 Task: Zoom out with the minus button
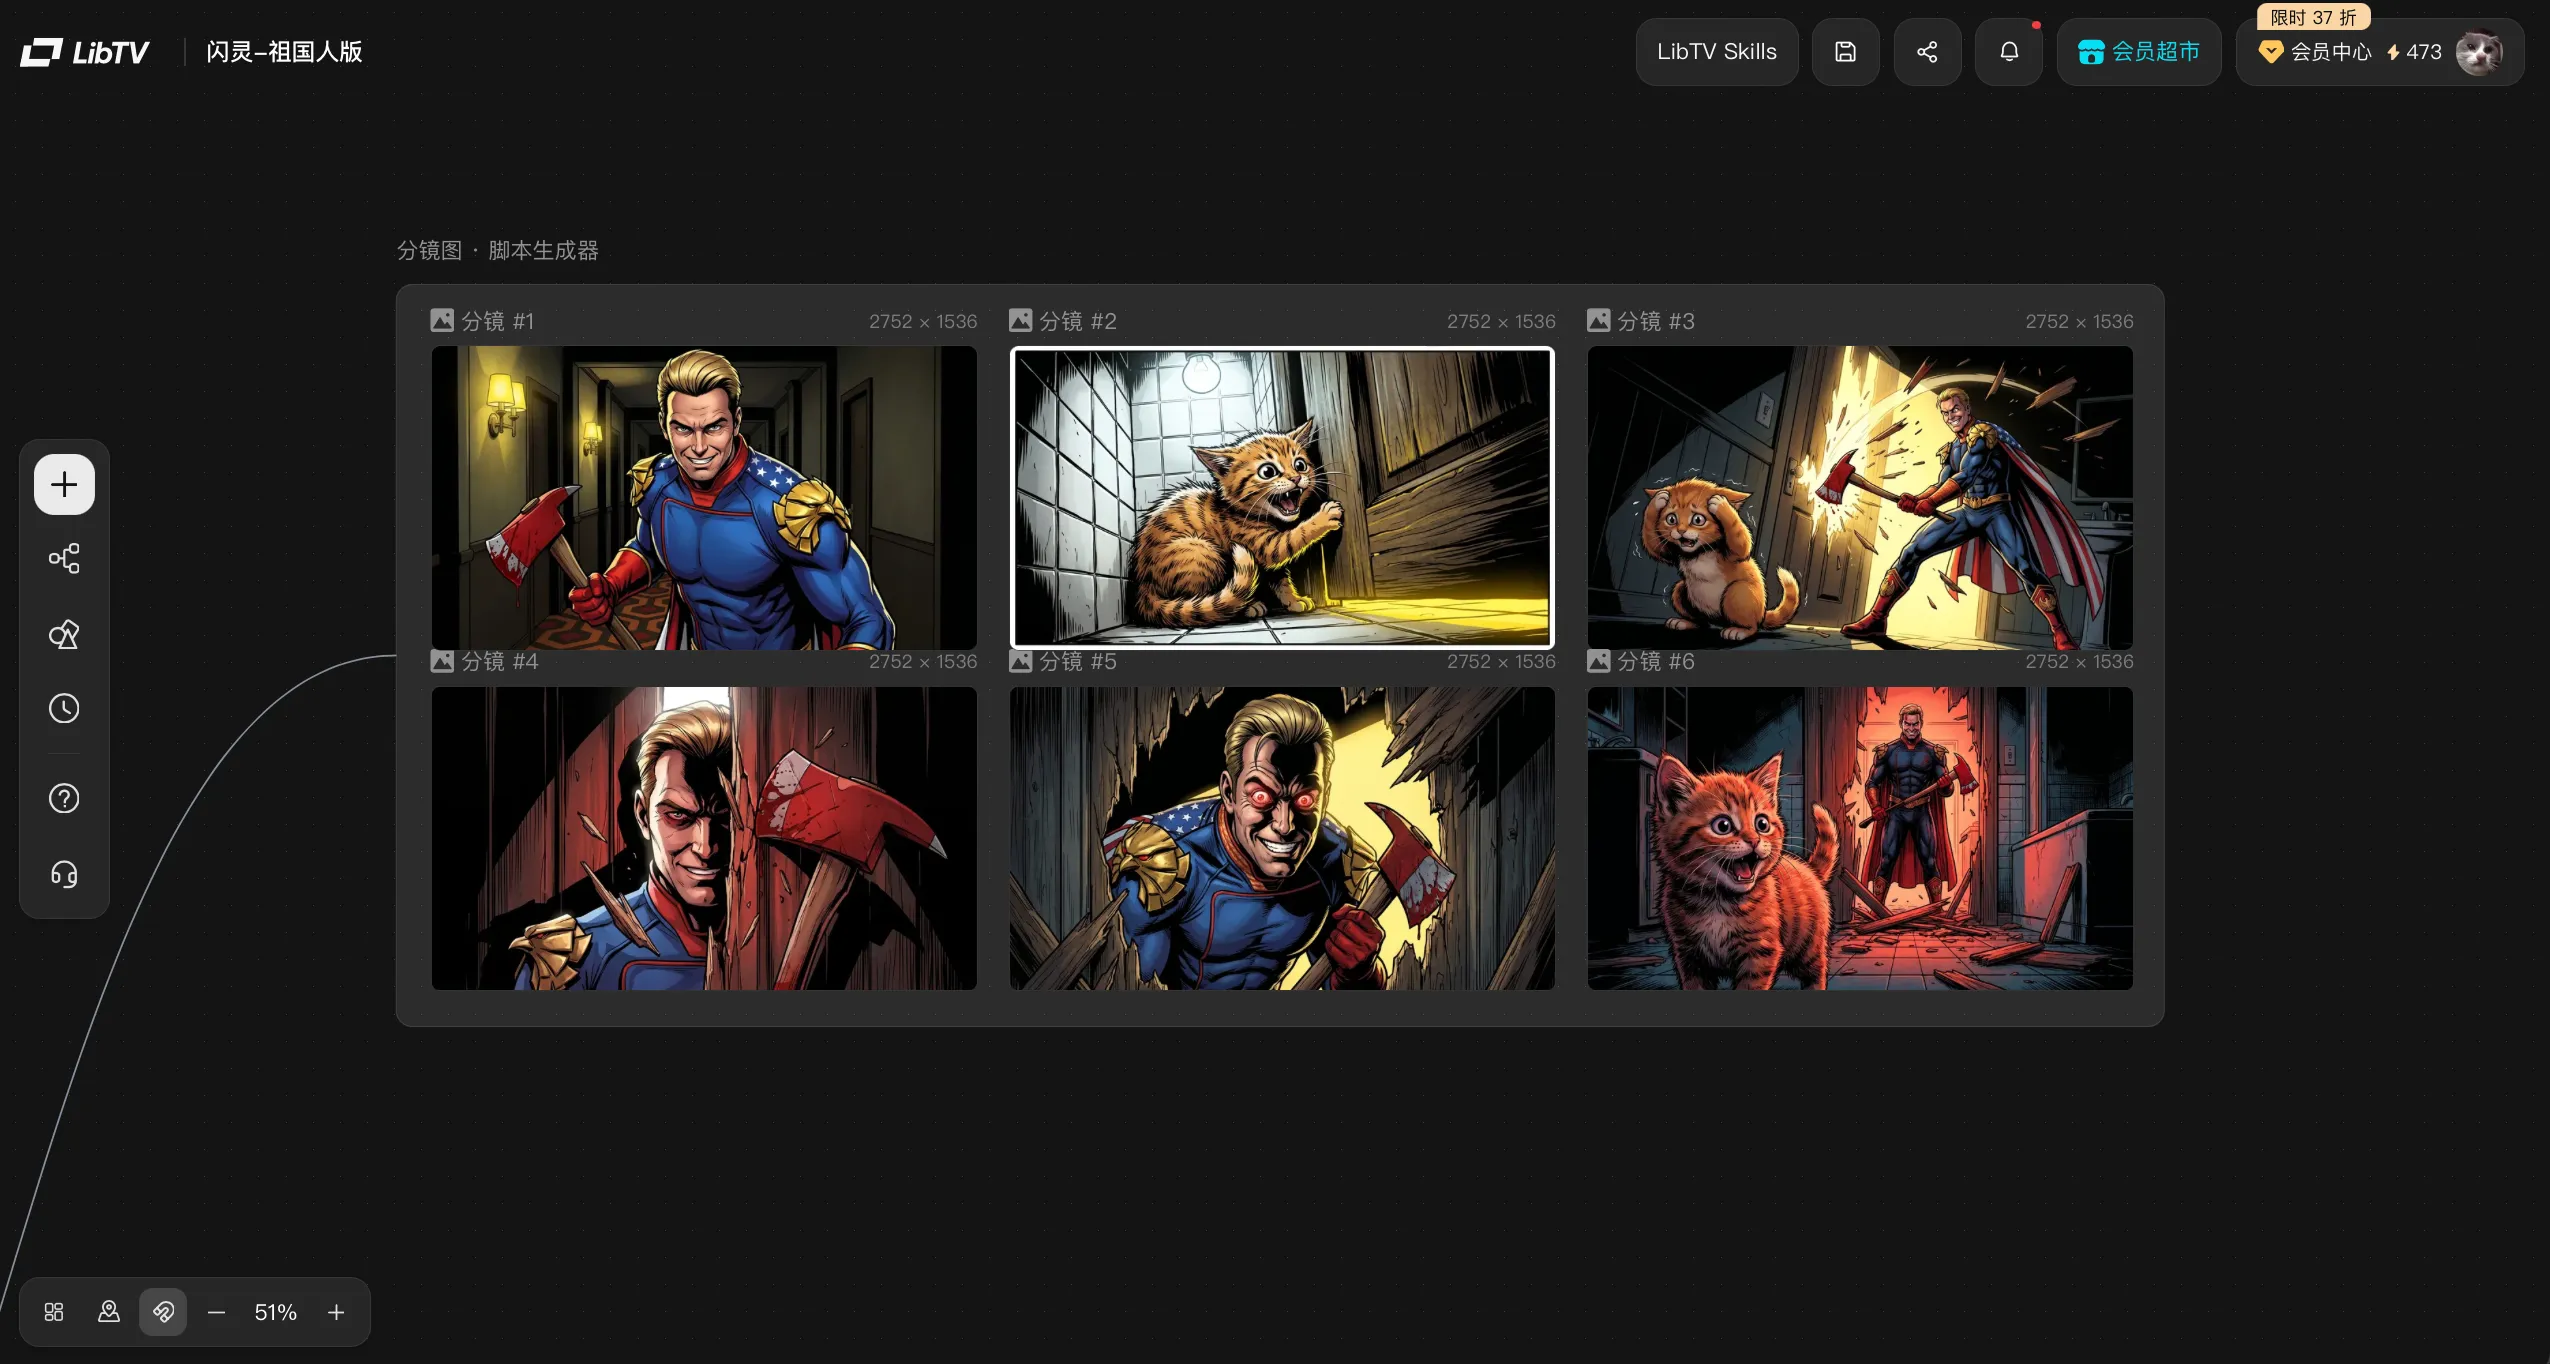click(x=216, y=1312)
